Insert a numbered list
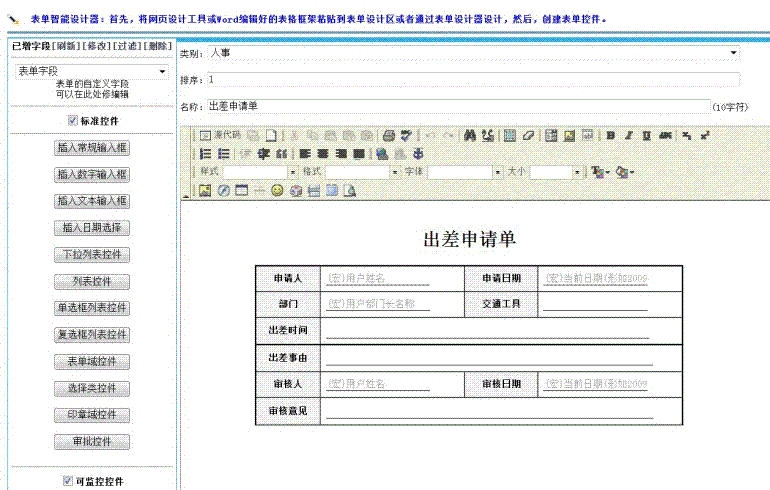The height and width of the screenshot is (490, 770). pos(206,154)
